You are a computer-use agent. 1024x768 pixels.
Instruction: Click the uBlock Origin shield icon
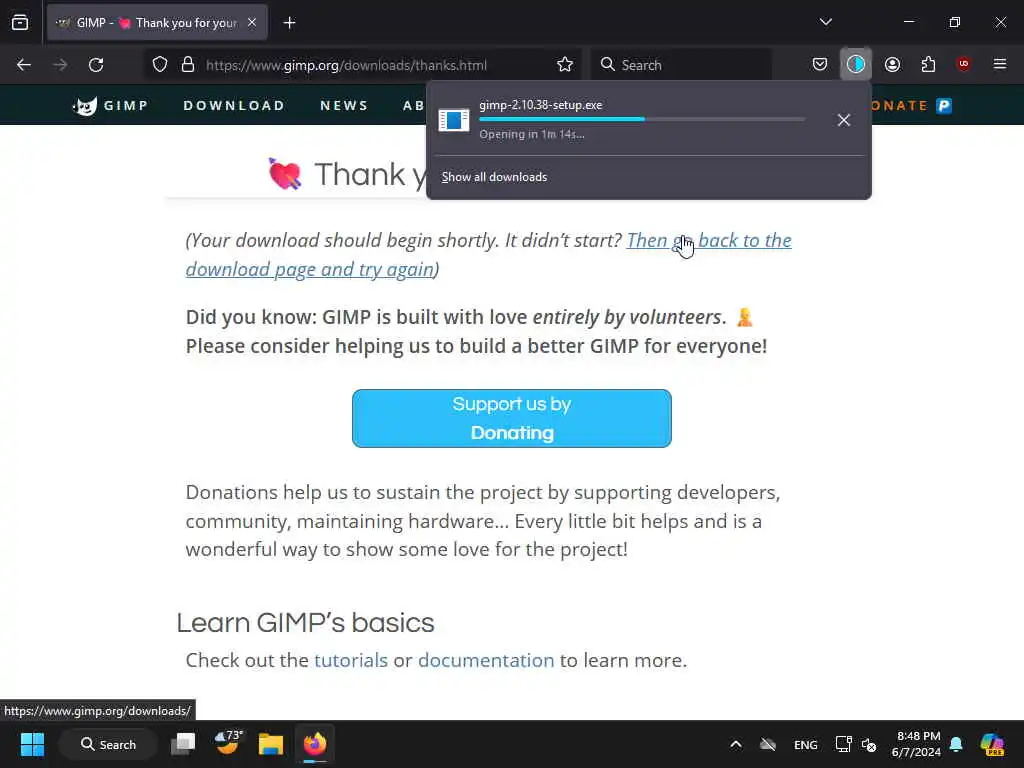point(963,64)
